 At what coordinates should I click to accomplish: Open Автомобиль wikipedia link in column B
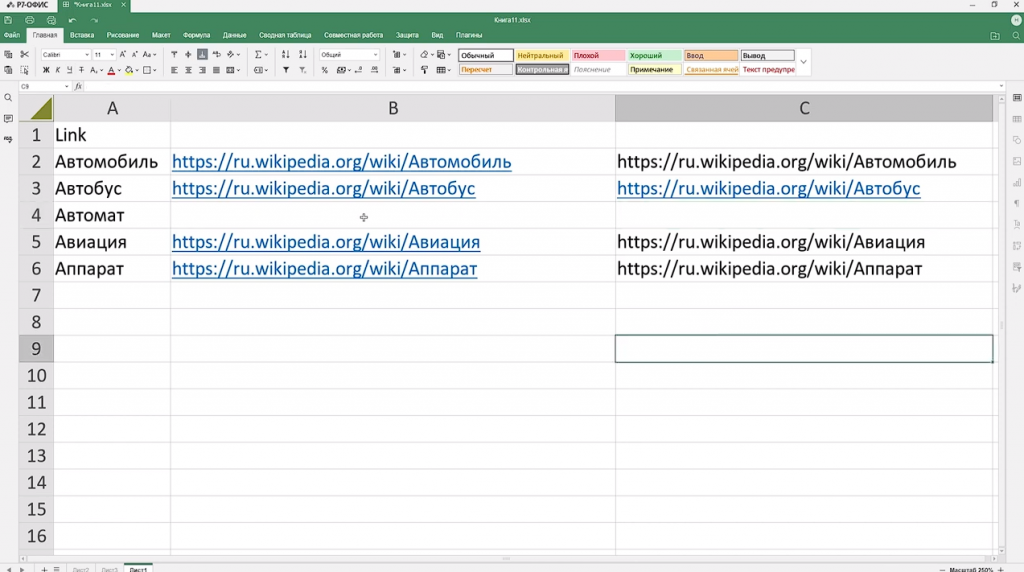coord(342,162)
